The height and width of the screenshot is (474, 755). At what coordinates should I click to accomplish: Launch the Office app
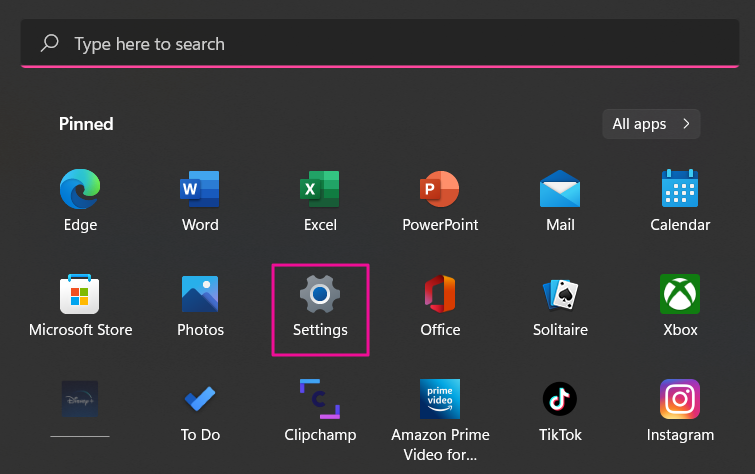coord(440,295)
